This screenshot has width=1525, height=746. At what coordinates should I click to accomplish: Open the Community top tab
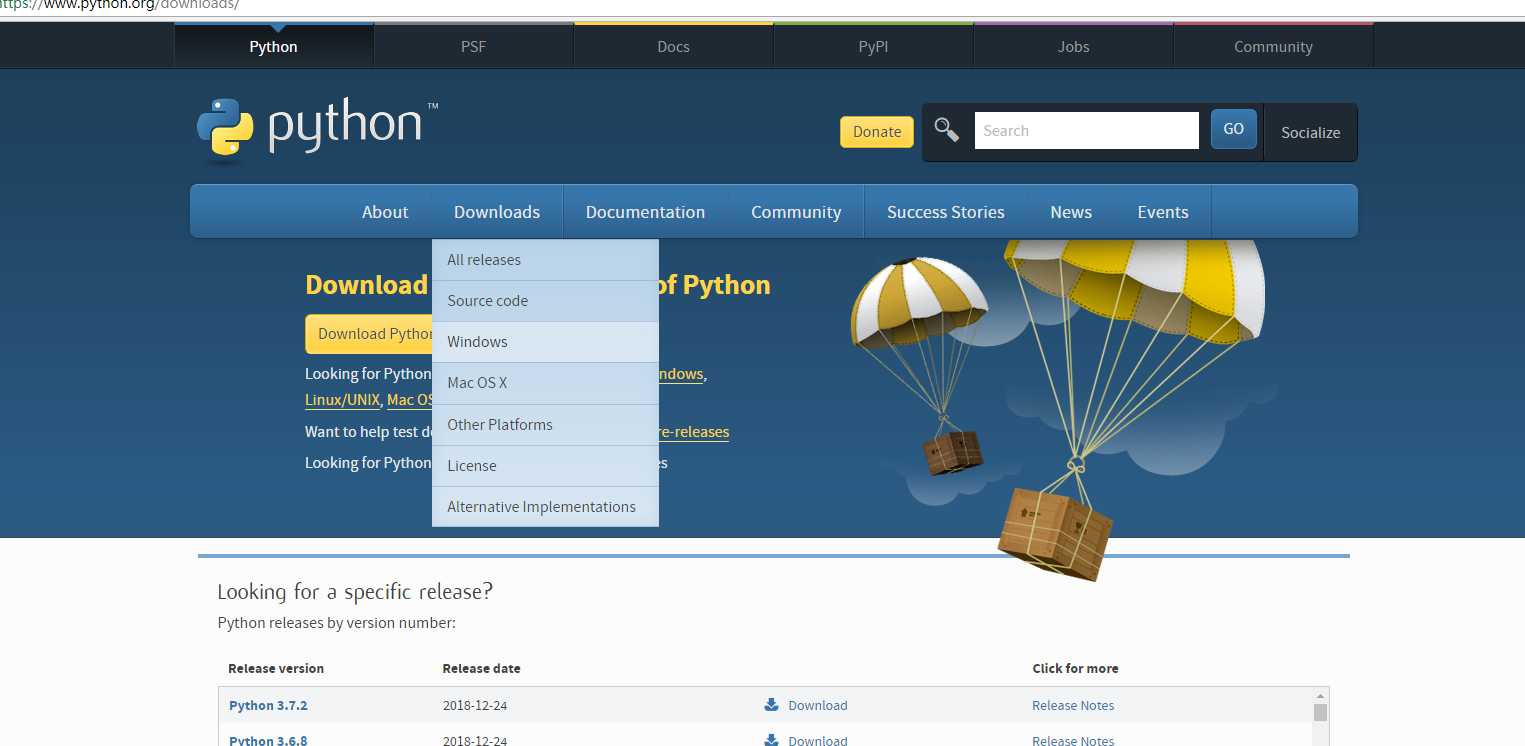point(1274,46)
